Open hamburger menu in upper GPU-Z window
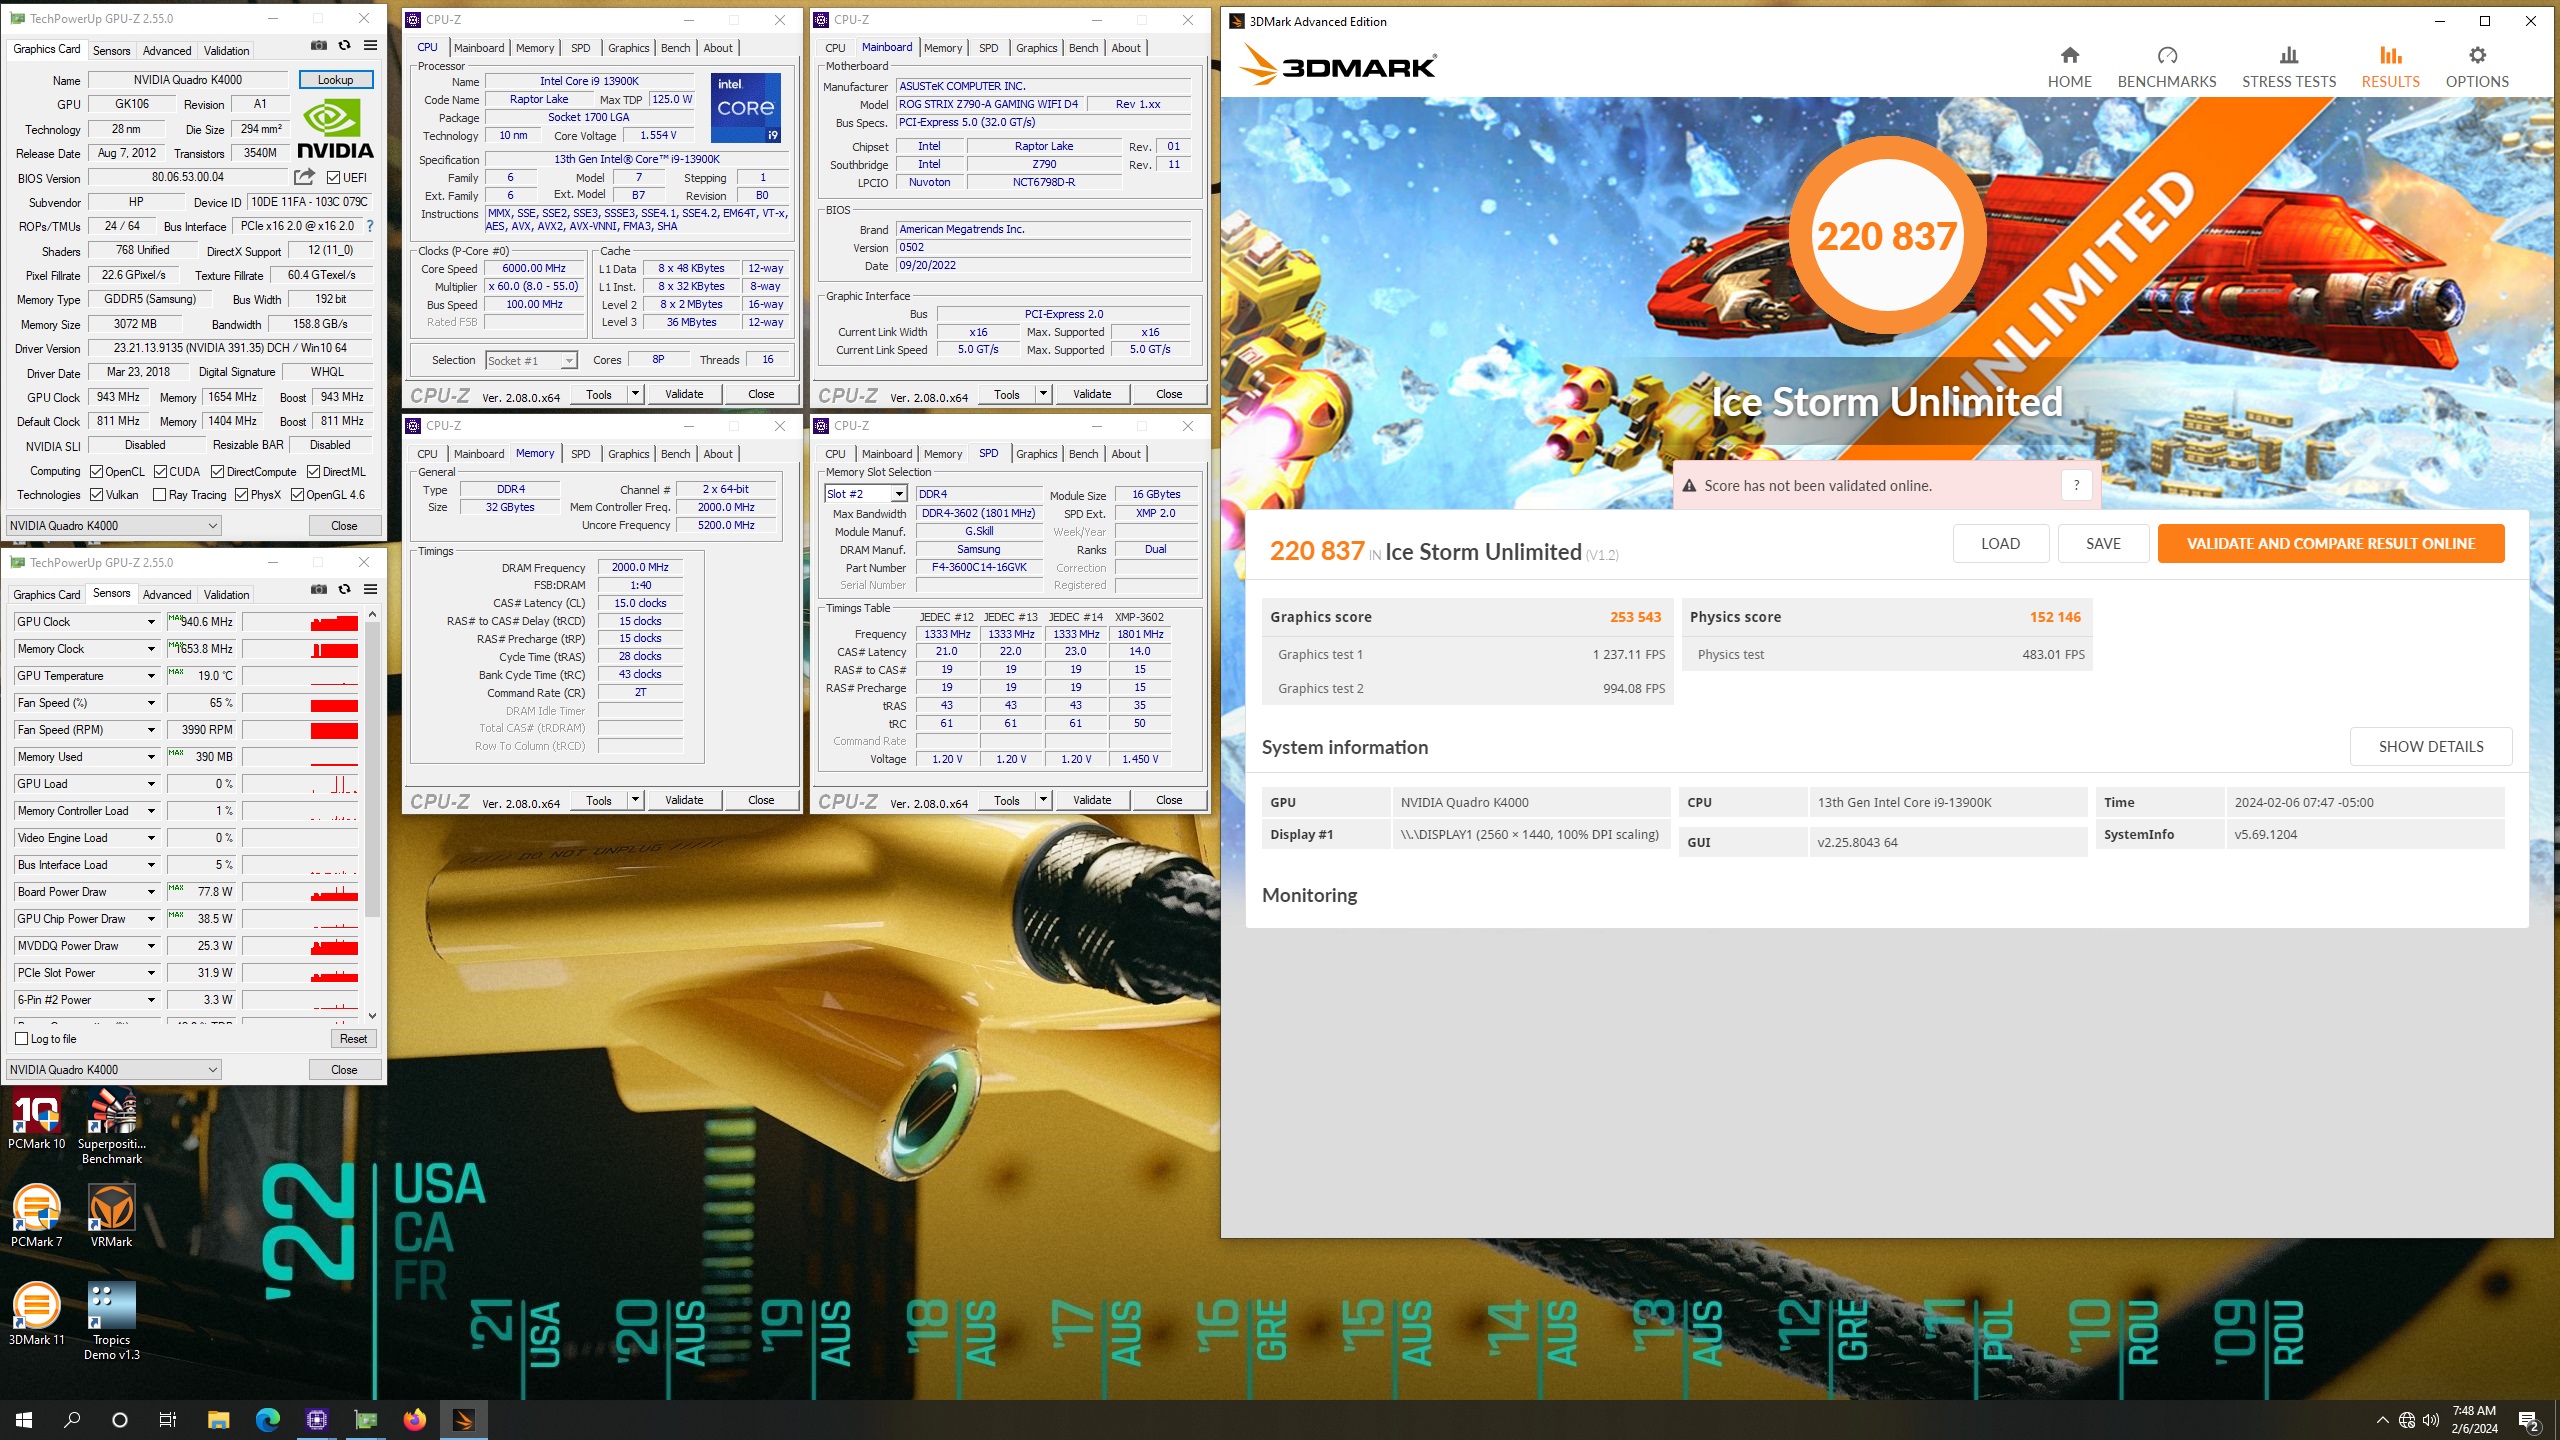2560x1440 pixels. tap(370, 45)
